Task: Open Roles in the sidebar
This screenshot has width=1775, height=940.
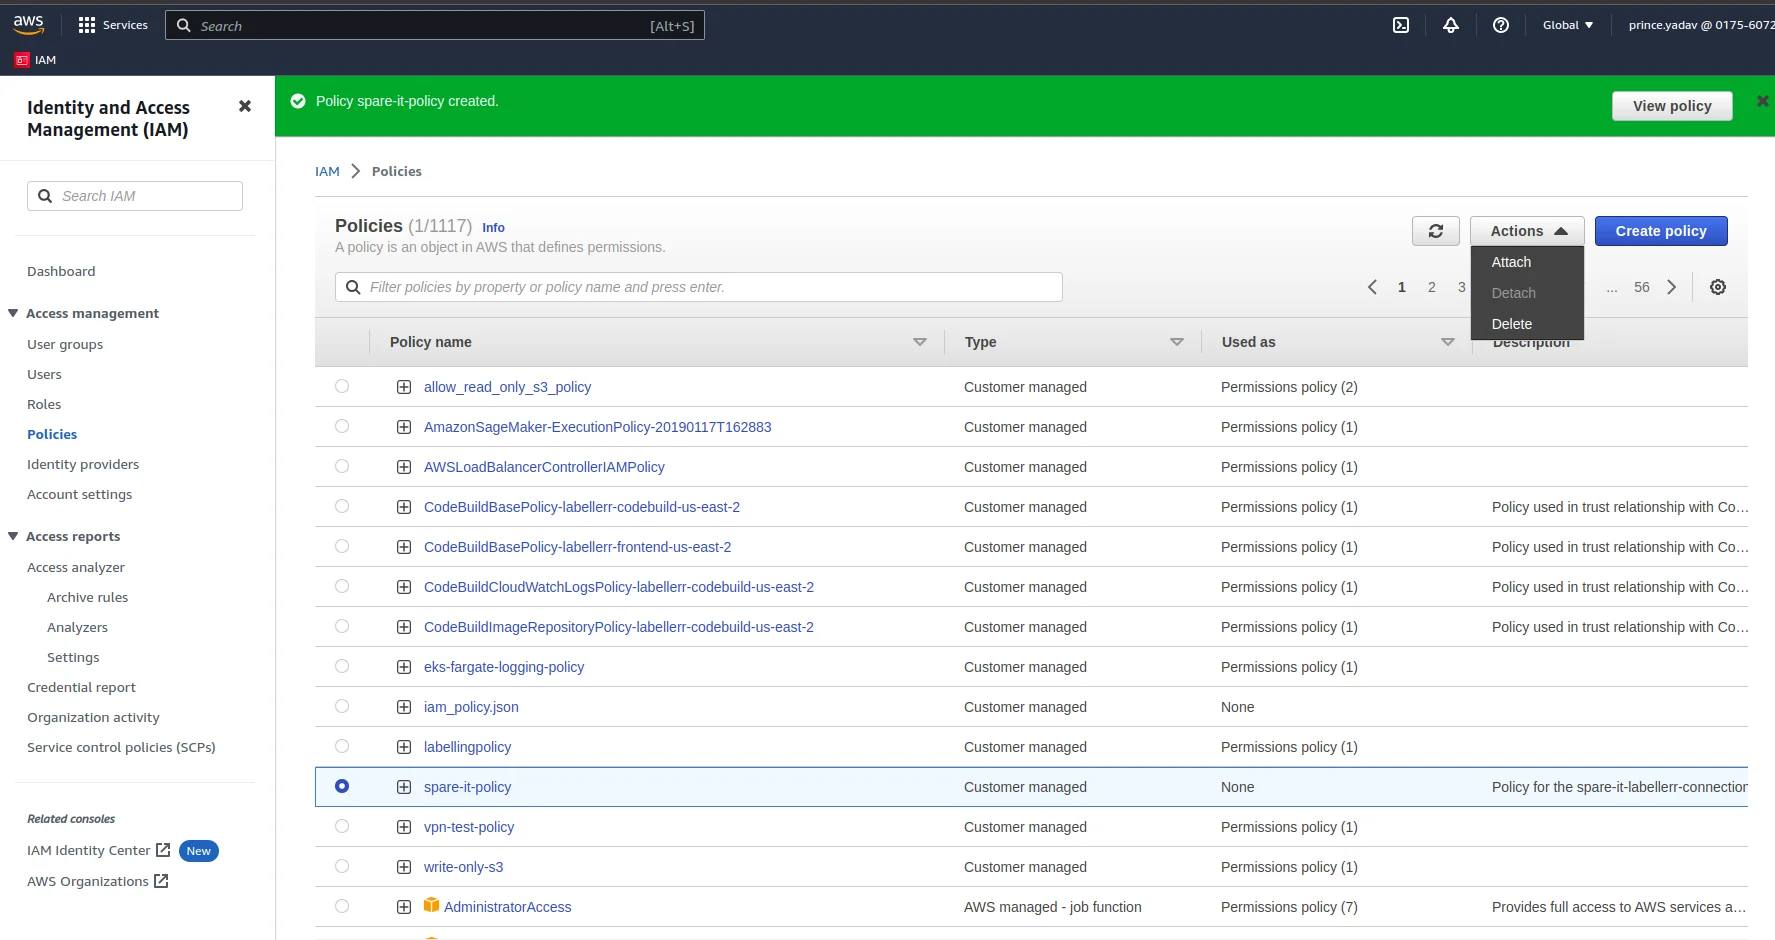Action: pos(44,404)
